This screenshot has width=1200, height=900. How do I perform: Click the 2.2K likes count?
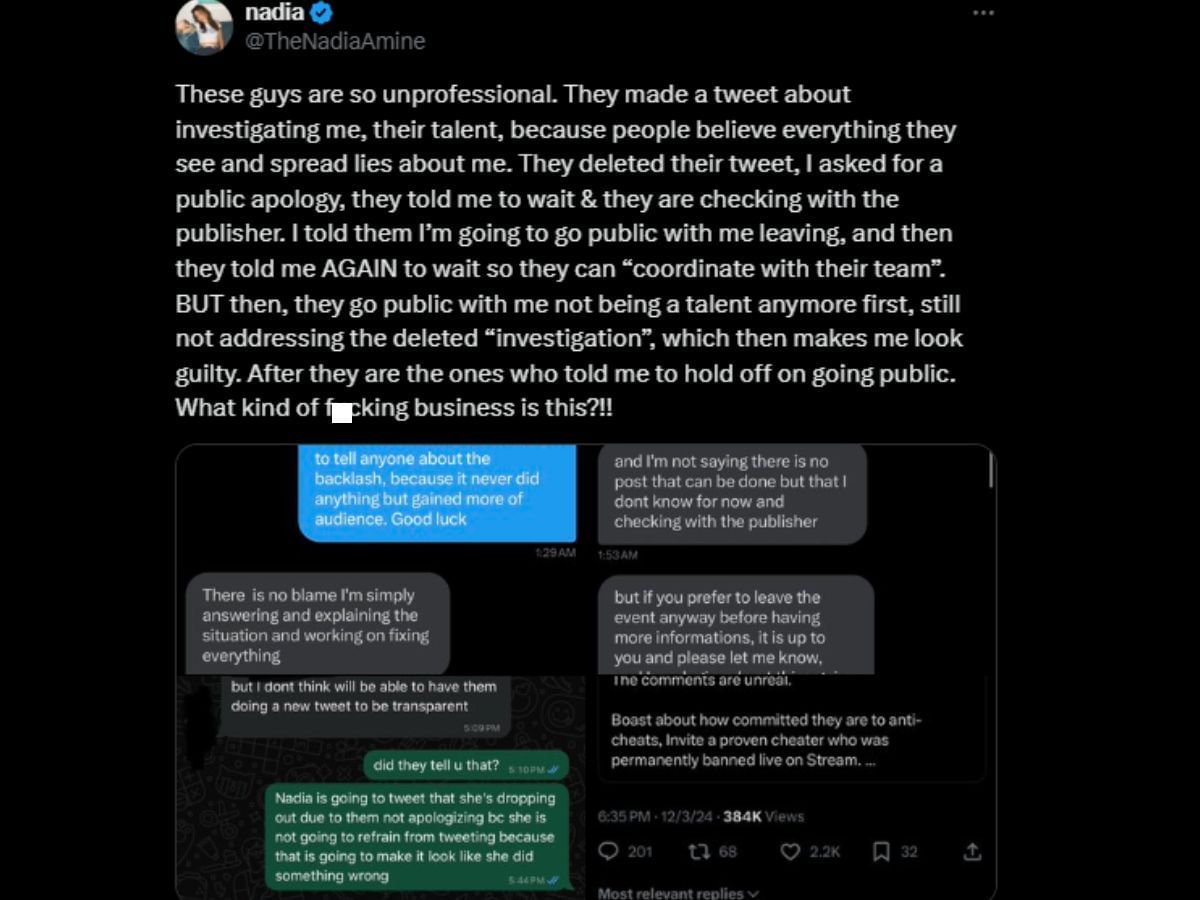(823, 851)
